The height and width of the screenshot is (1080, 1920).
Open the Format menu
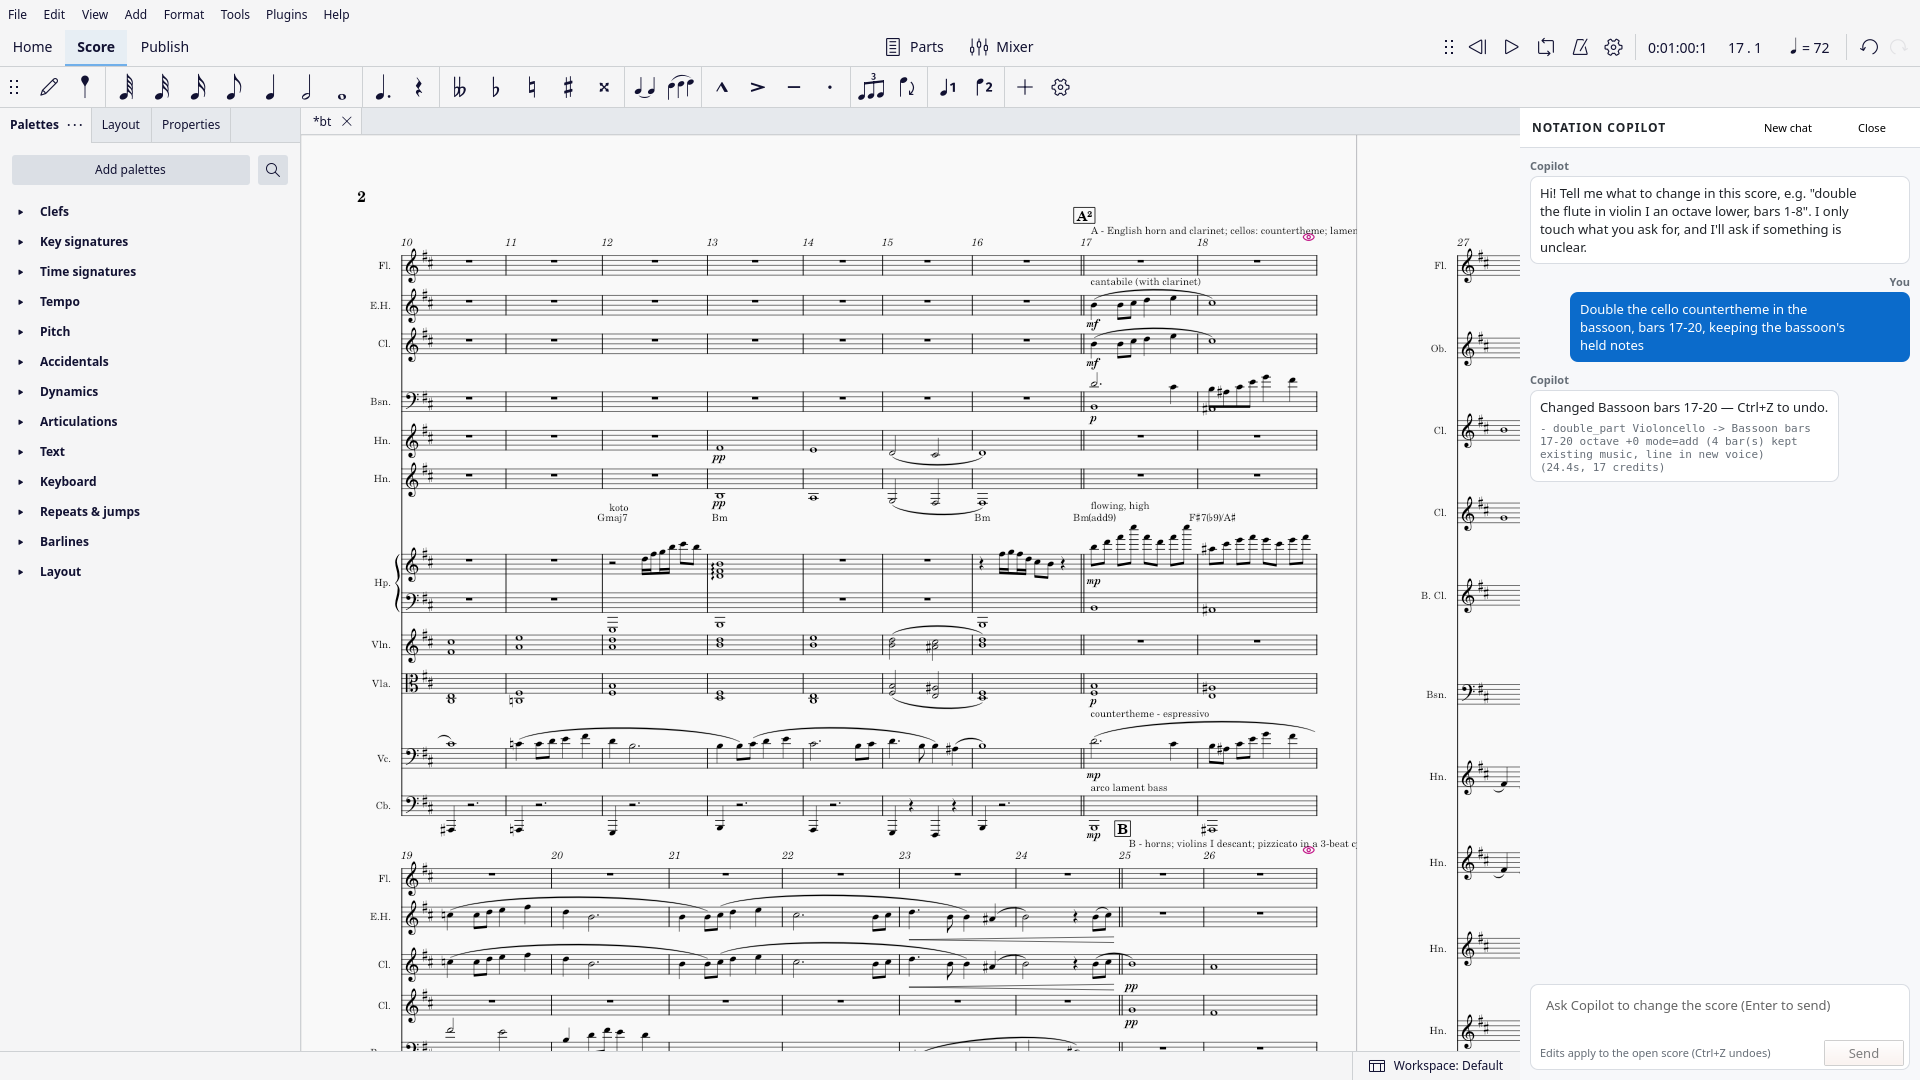(x=184, y=15)
